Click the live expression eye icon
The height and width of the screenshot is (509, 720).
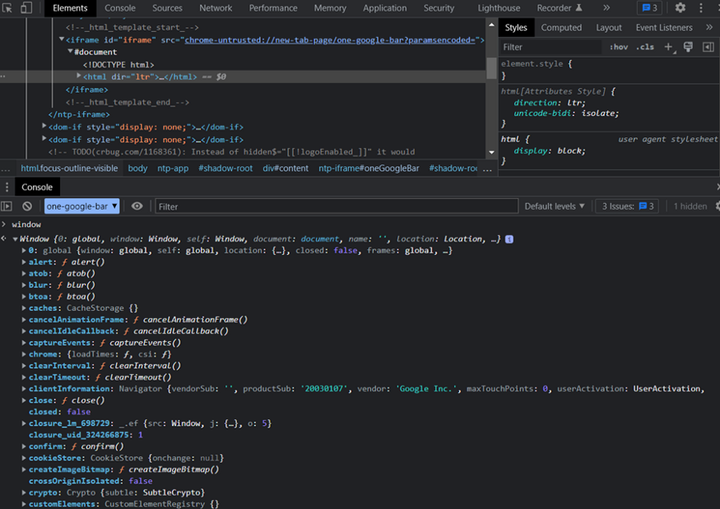(x=137, y=206)
